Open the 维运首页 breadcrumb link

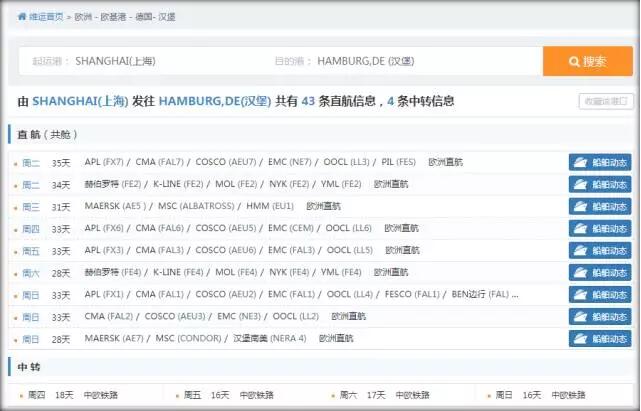point(46,17)
